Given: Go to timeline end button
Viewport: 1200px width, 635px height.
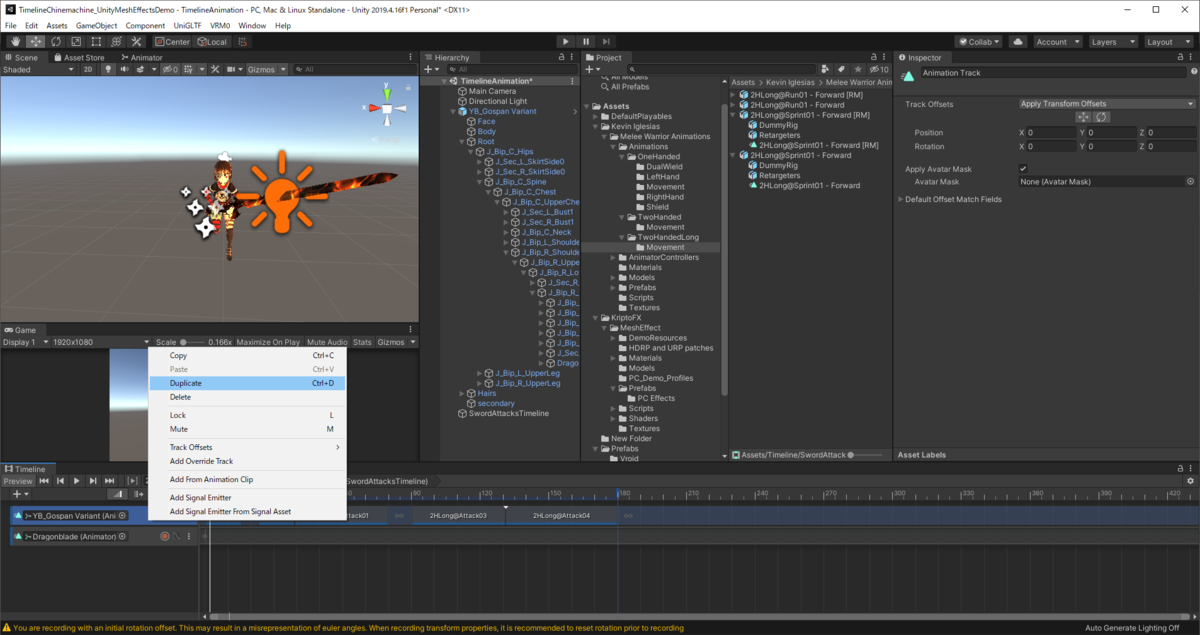Looking at the screenshot, I should coord(109,481).
